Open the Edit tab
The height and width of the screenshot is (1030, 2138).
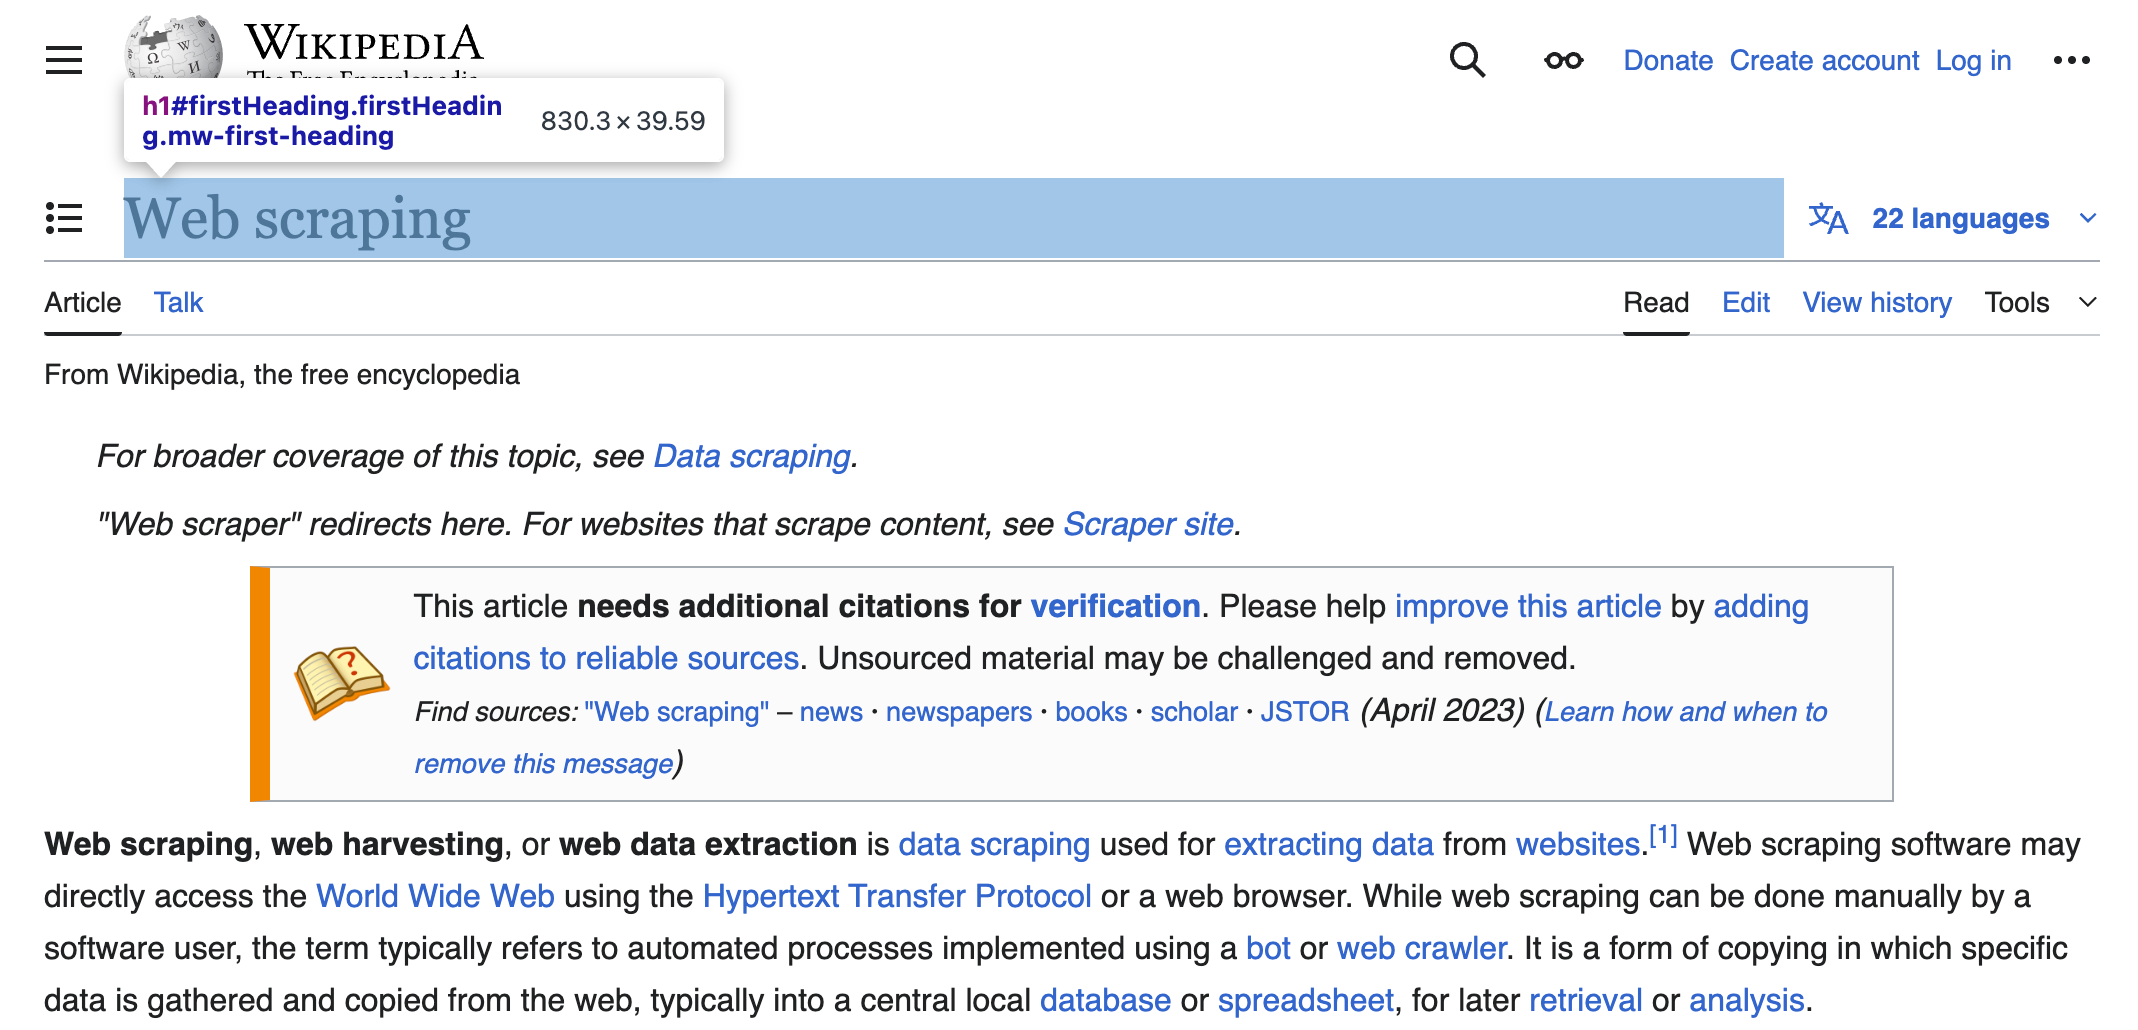pyautogui.click(x=1745, y=302)
